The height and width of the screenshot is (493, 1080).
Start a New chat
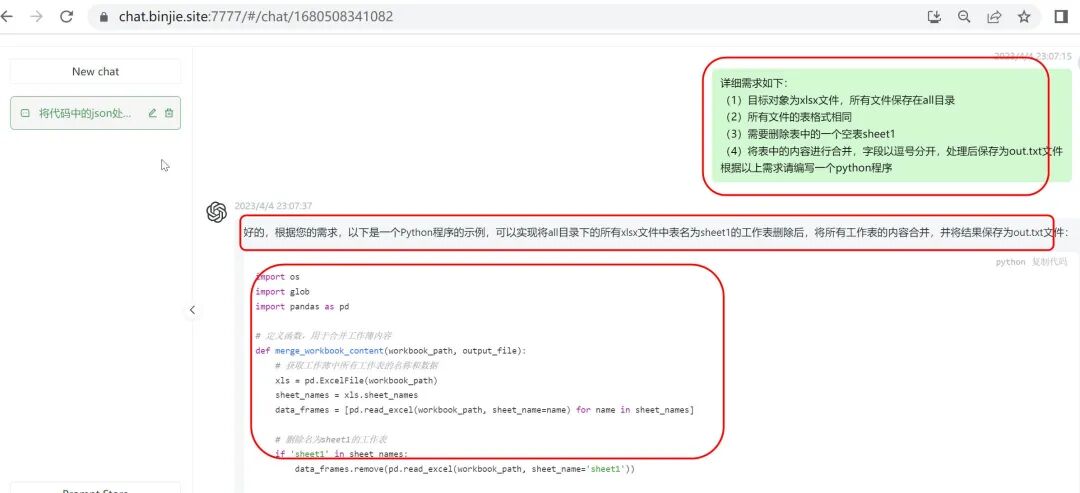pyautogui.click(x=96, y=72)
